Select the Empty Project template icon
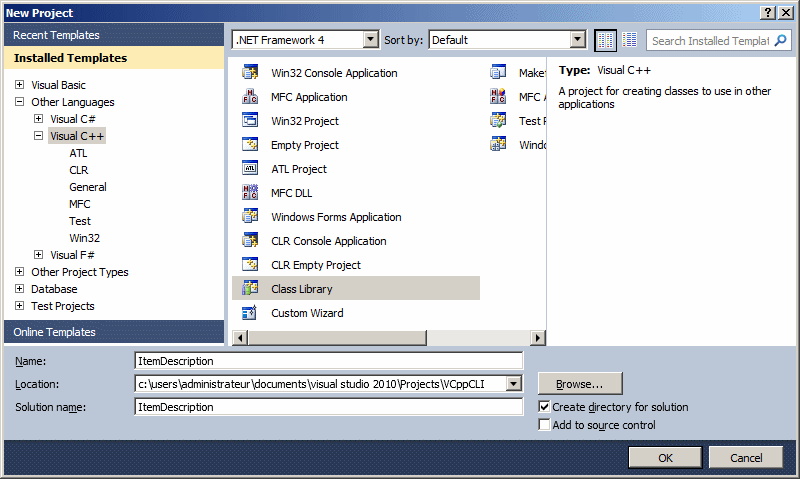The image size is (800, 479). click(x=250, y=144)
